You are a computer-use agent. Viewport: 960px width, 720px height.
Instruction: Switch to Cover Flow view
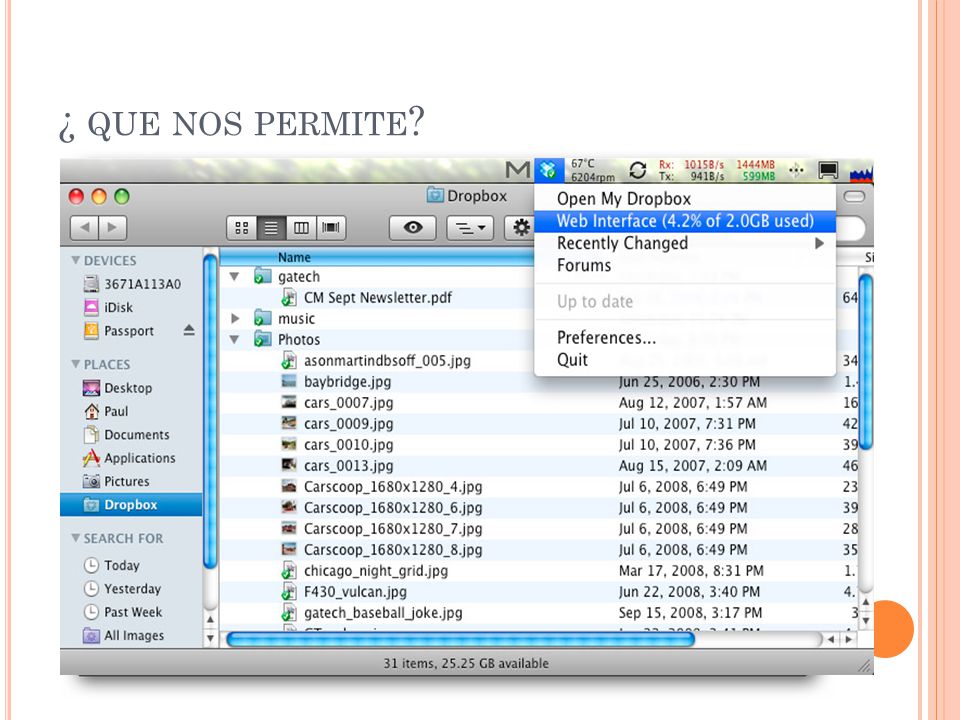pyautogui.click(x=331, y=228)
